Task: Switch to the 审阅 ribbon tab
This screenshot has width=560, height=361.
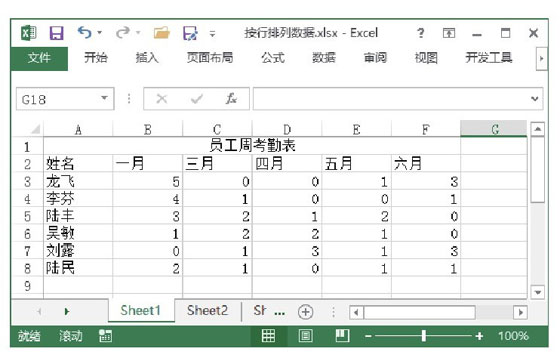Action: 375,57
